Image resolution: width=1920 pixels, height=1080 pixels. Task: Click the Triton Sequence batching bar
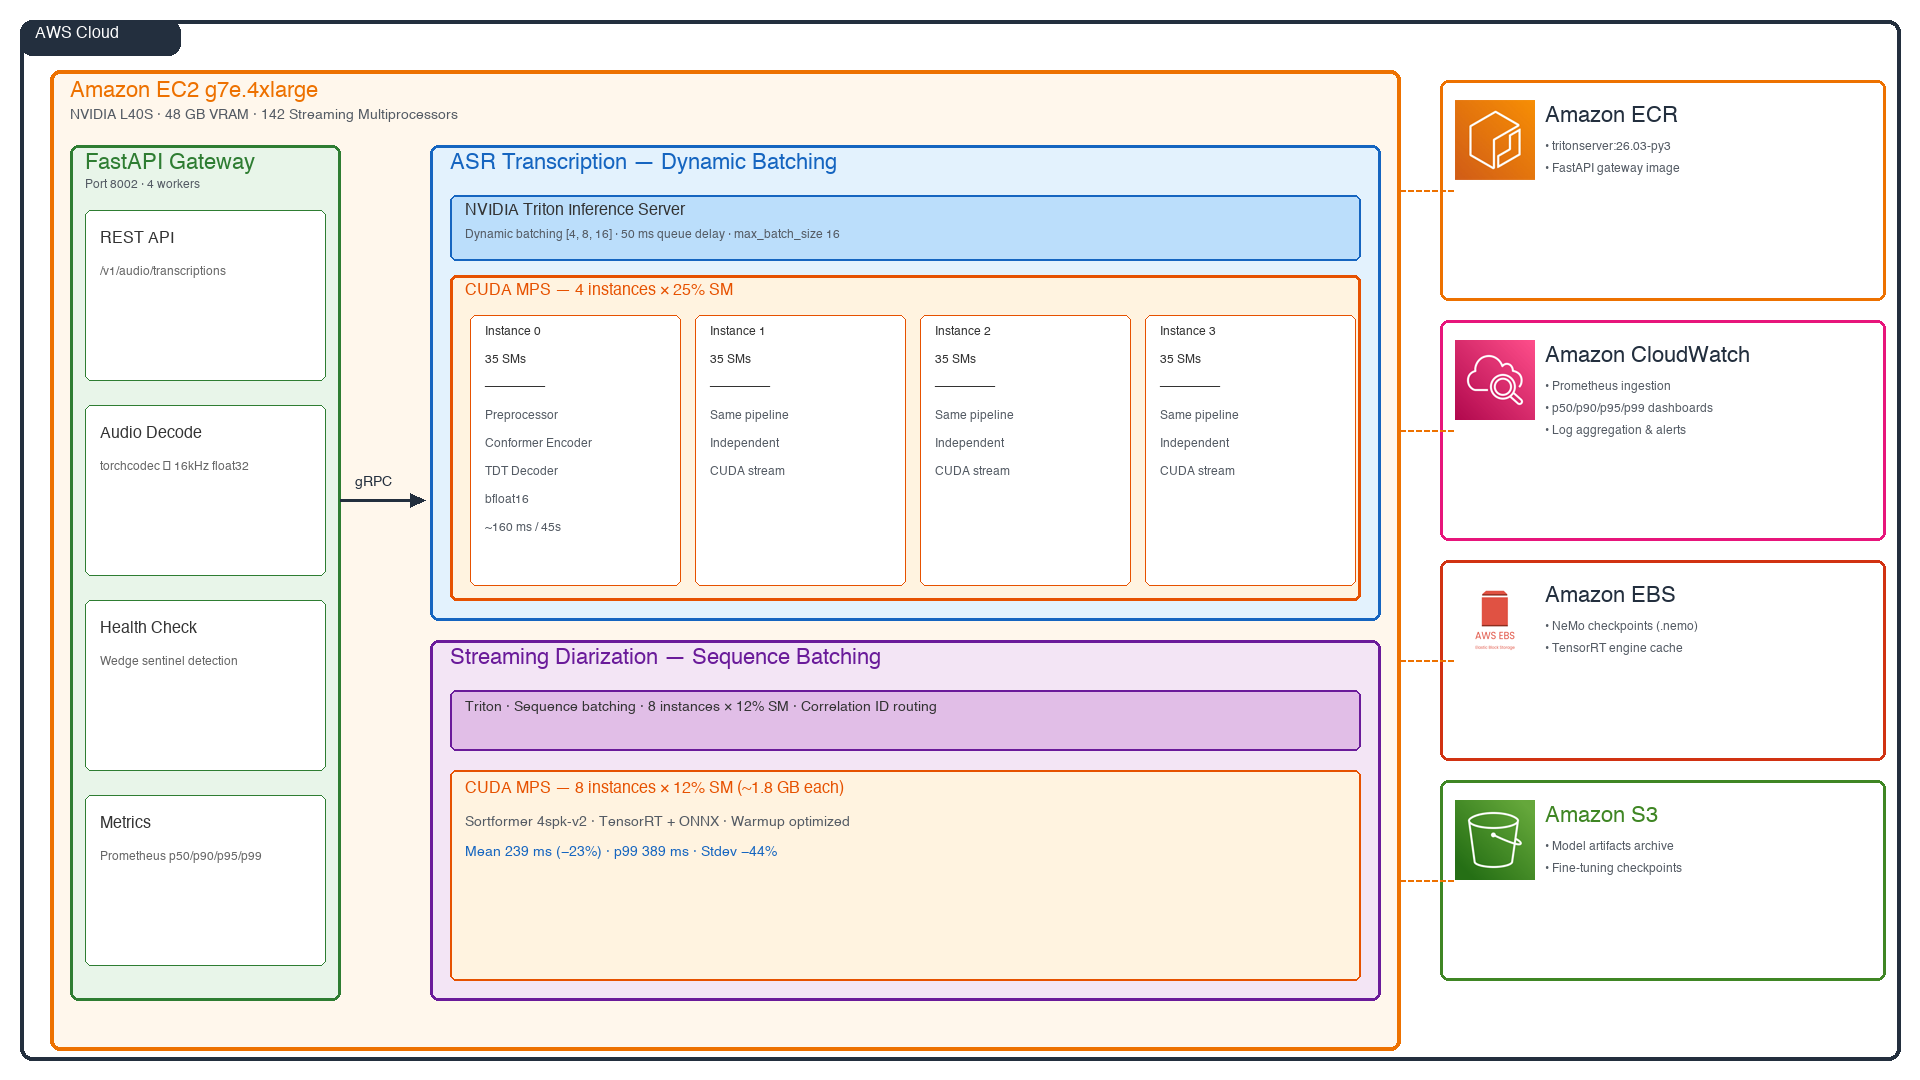[905, 720]
